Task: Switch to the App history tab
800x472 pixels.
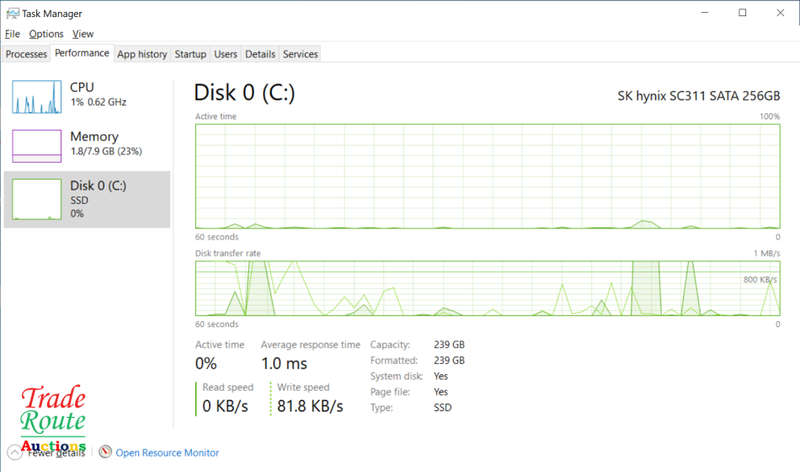Action: (142, 54)
